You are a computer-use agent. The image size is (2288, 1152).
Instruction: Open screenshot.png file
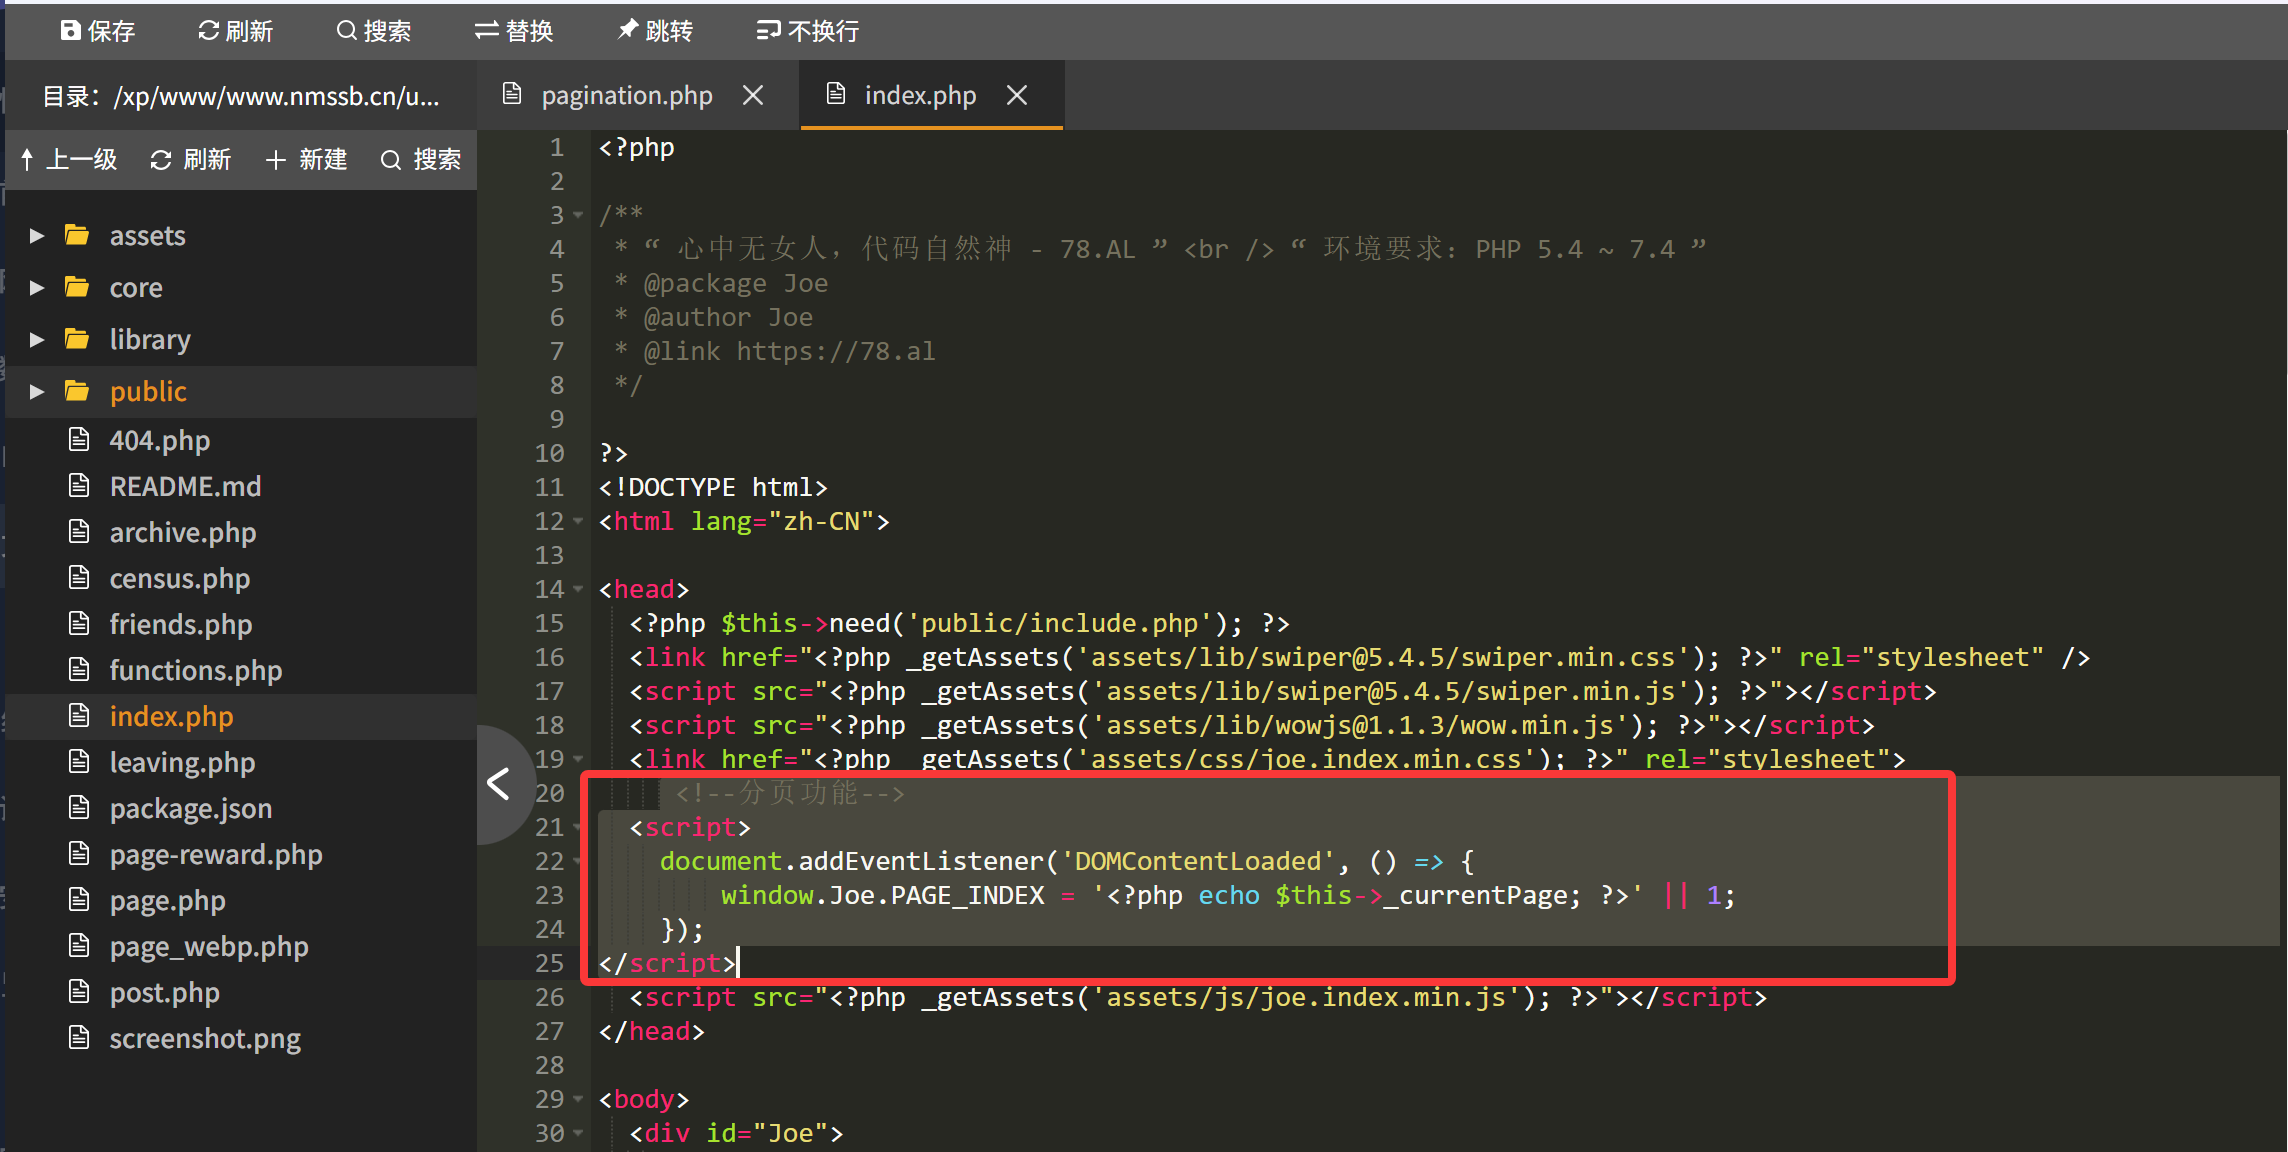coord(205,1038)
